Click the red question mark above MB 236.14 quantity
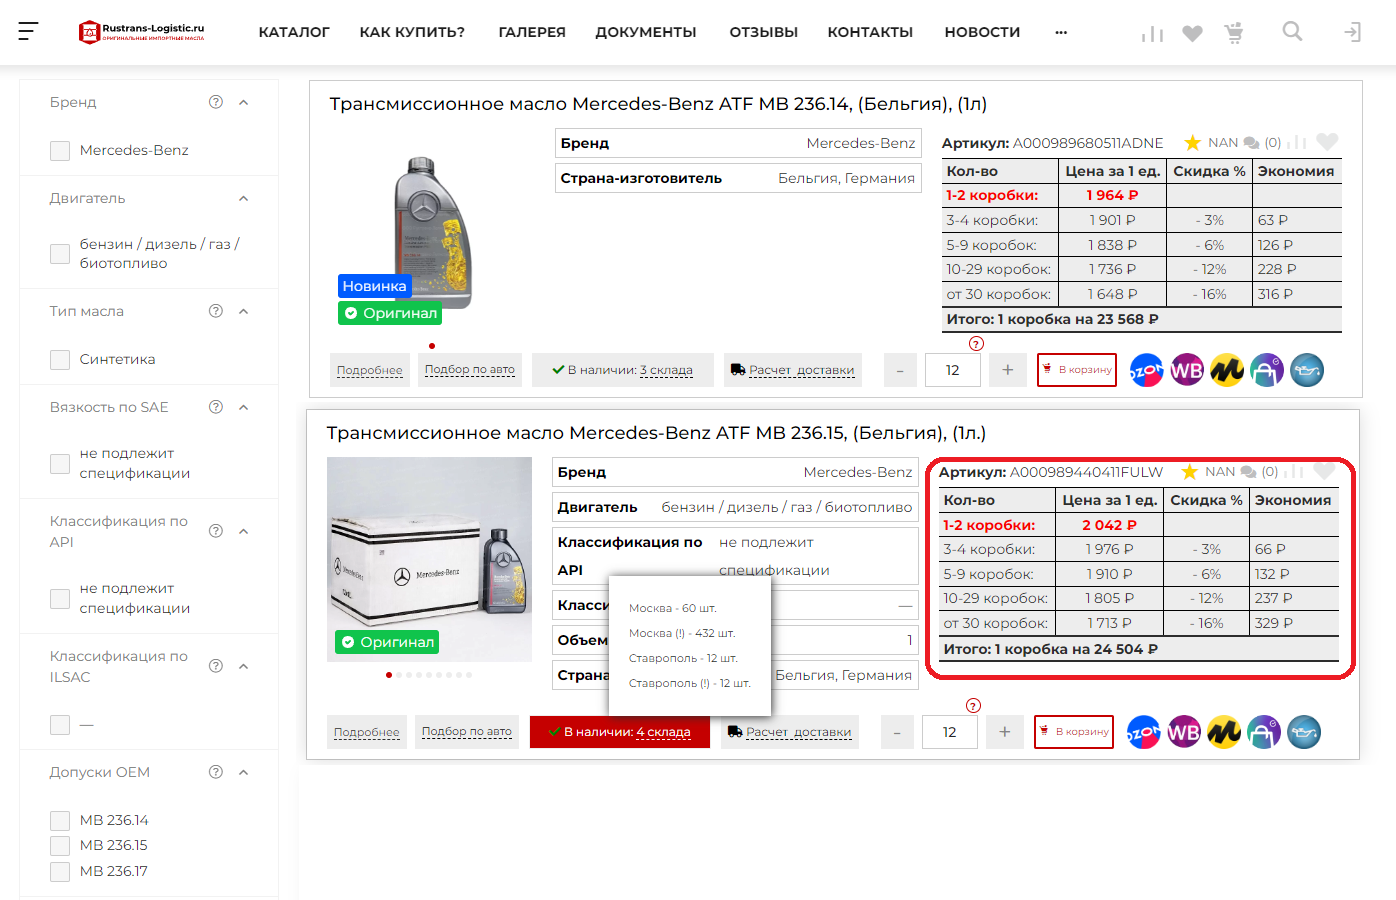This screenshot has height=900, width=1396. tap(976, 344)
